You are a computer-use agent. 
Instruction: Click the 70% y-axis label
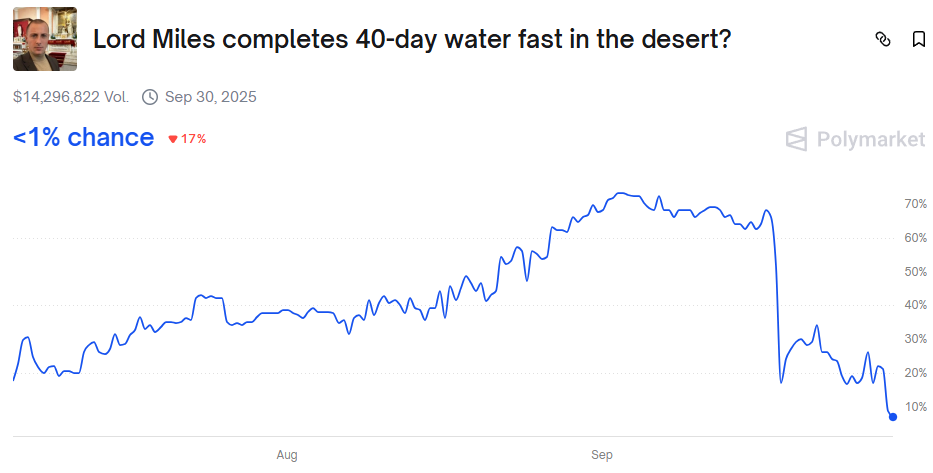point(915,204)
